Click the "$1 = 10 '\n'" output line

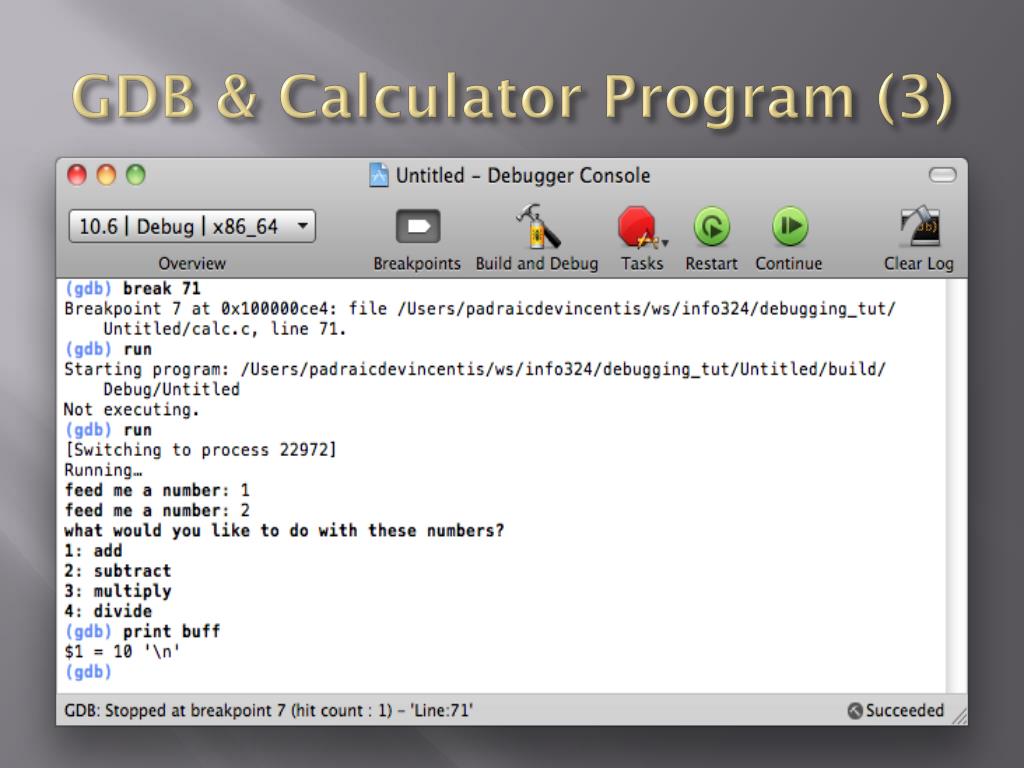coord(122,652)
